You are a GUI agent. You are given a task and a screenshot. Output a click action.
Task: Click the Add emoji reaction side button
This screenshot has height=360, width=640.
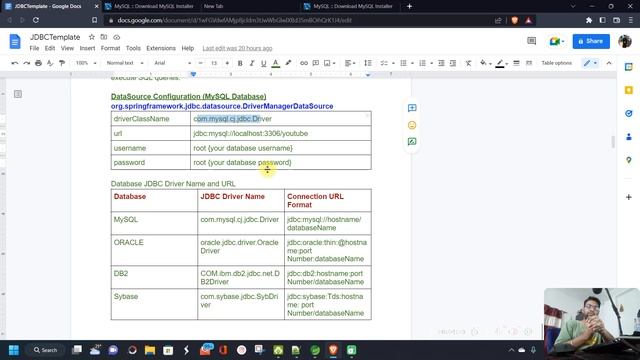click(412, 125)
